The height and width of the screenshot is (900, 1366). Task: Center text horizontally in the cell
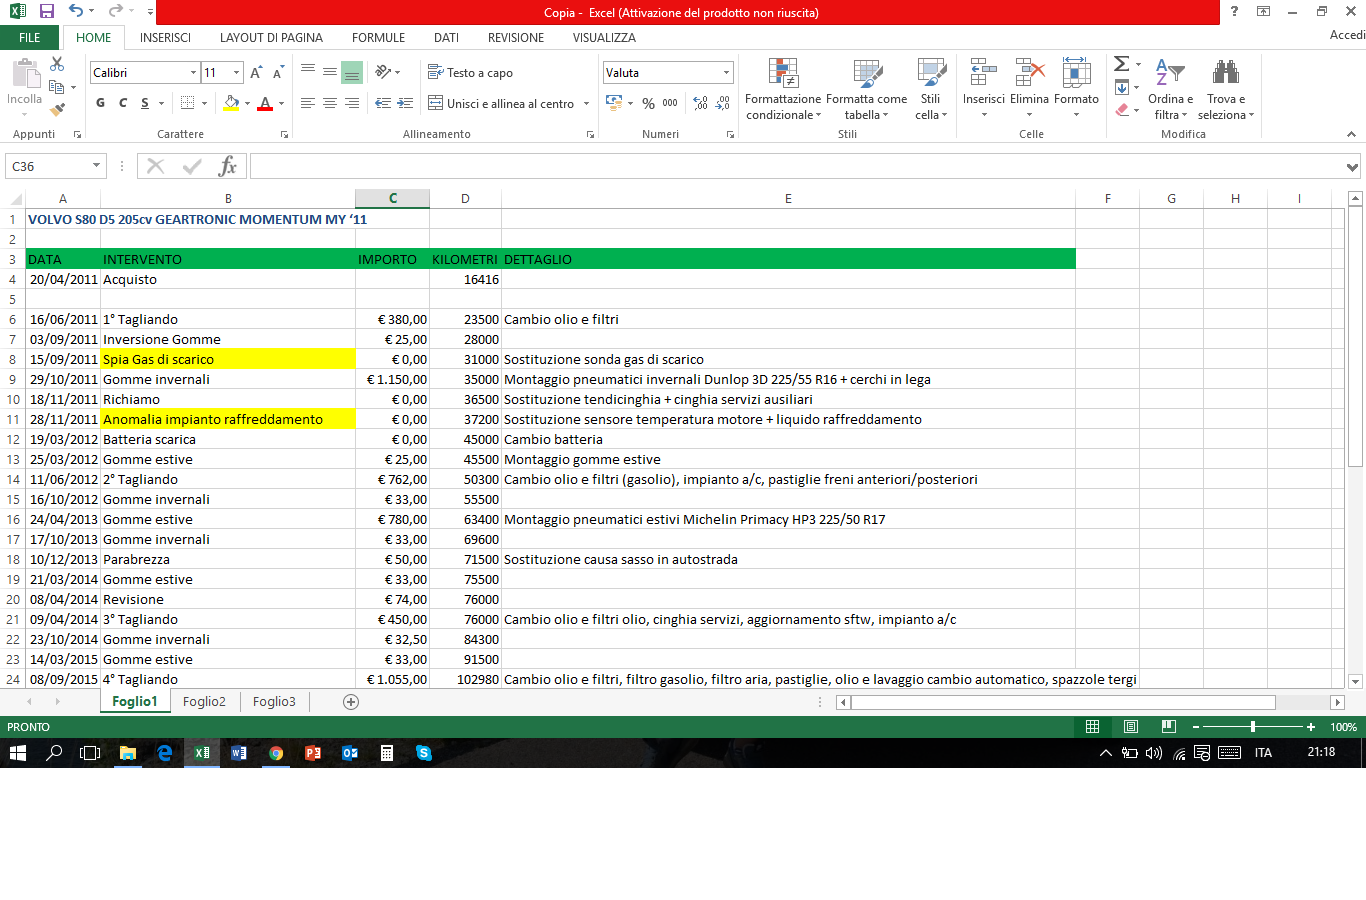330,103
